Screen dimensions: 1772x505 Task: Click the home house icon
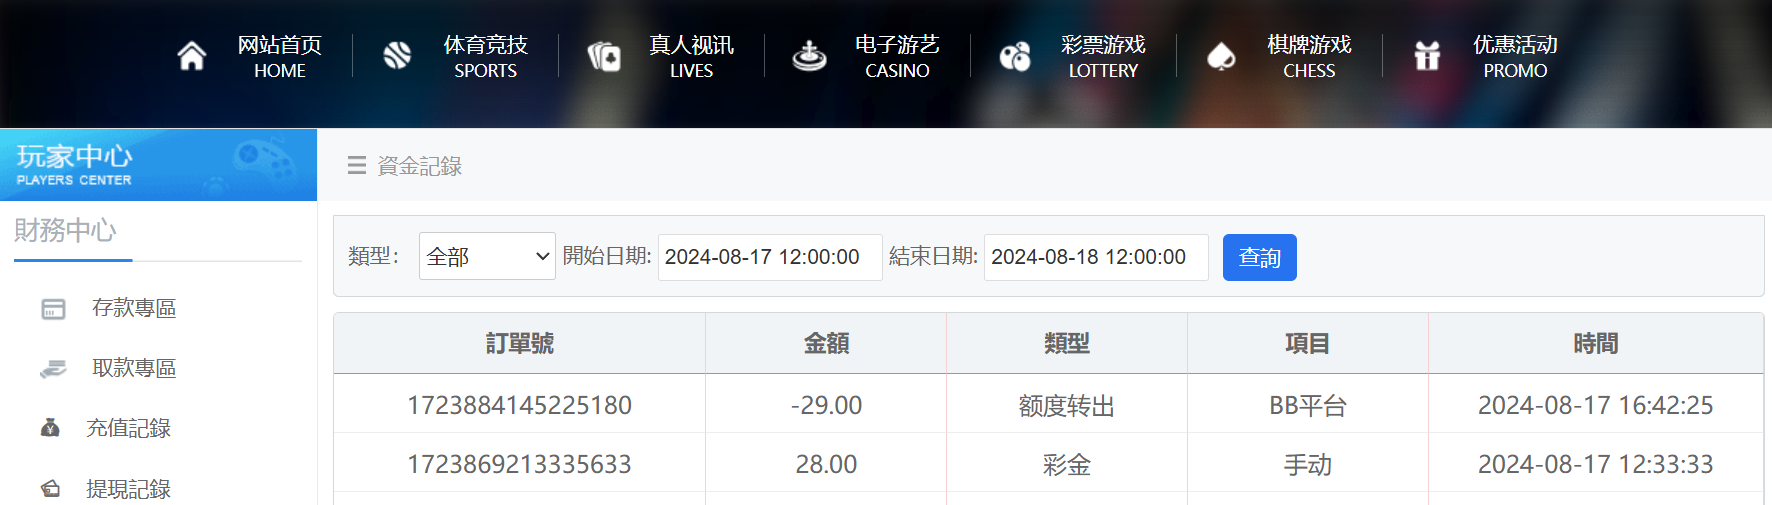click(192, 56)
